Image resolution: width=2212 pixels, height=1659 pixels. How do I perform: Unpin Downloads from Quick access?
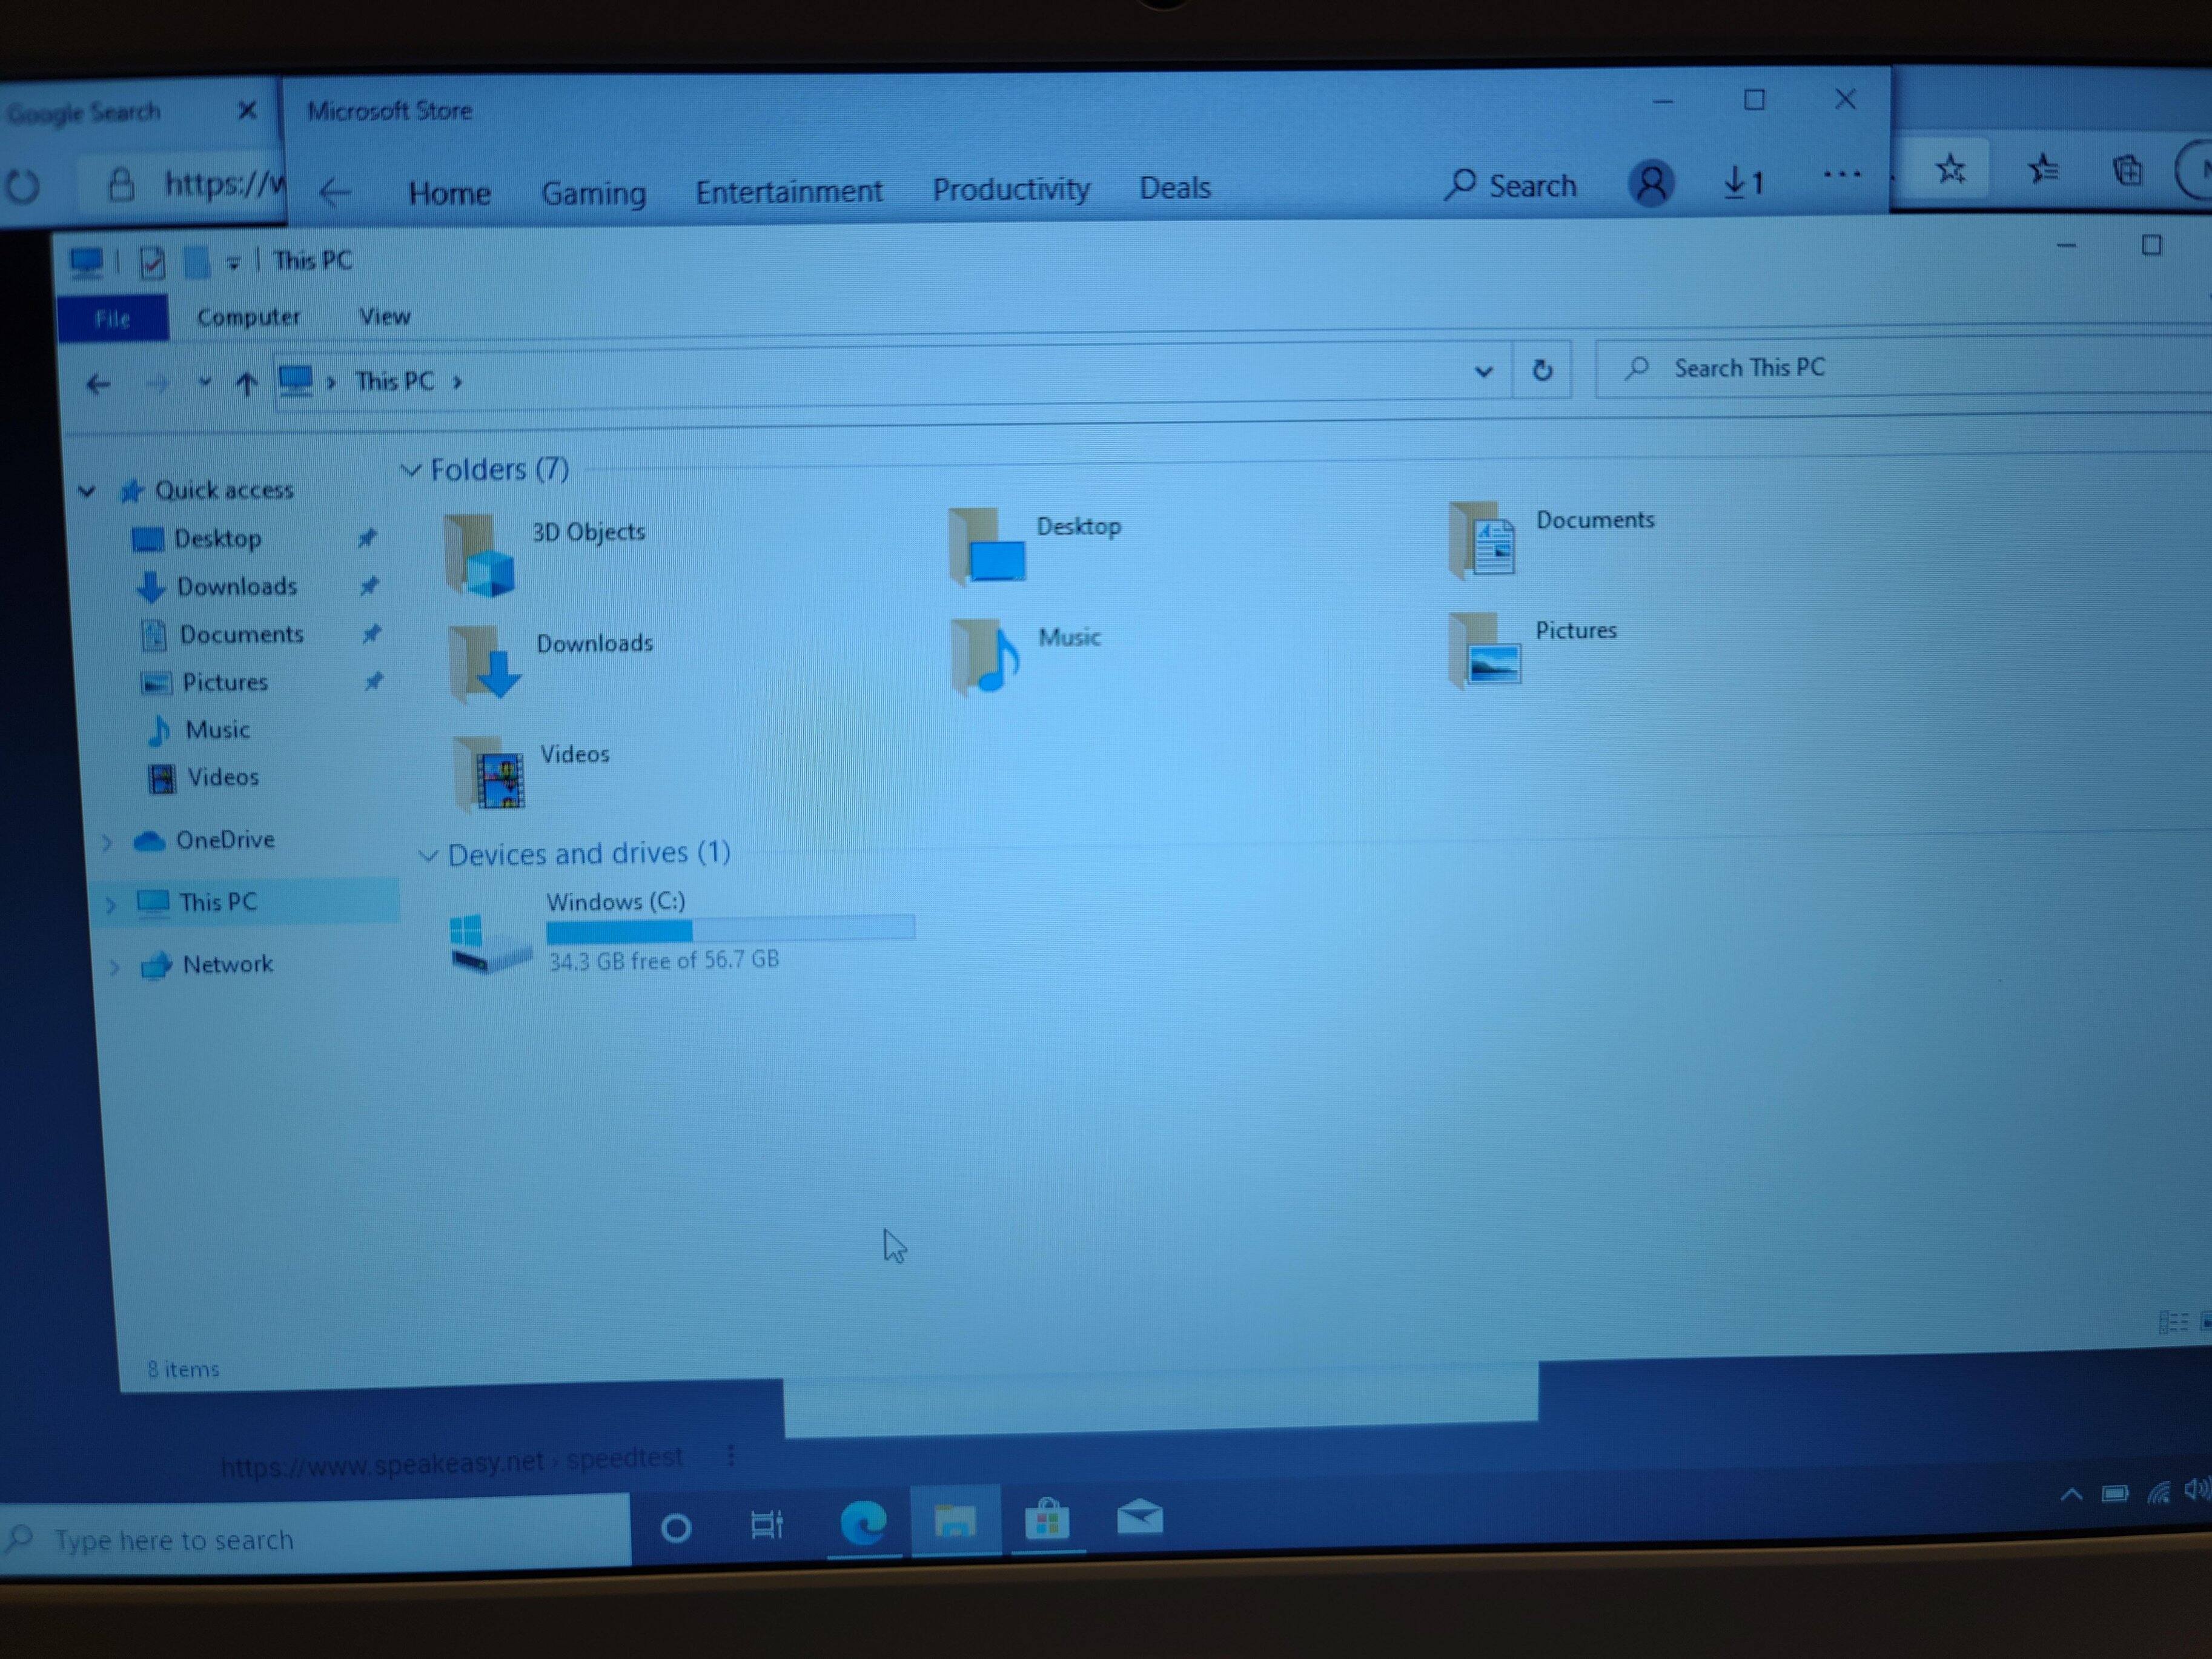[x=370, y=585]
